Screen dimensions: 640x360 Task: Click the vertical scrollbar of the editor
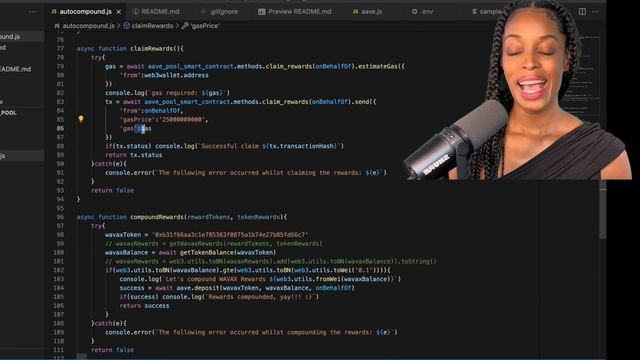[602, 210]
